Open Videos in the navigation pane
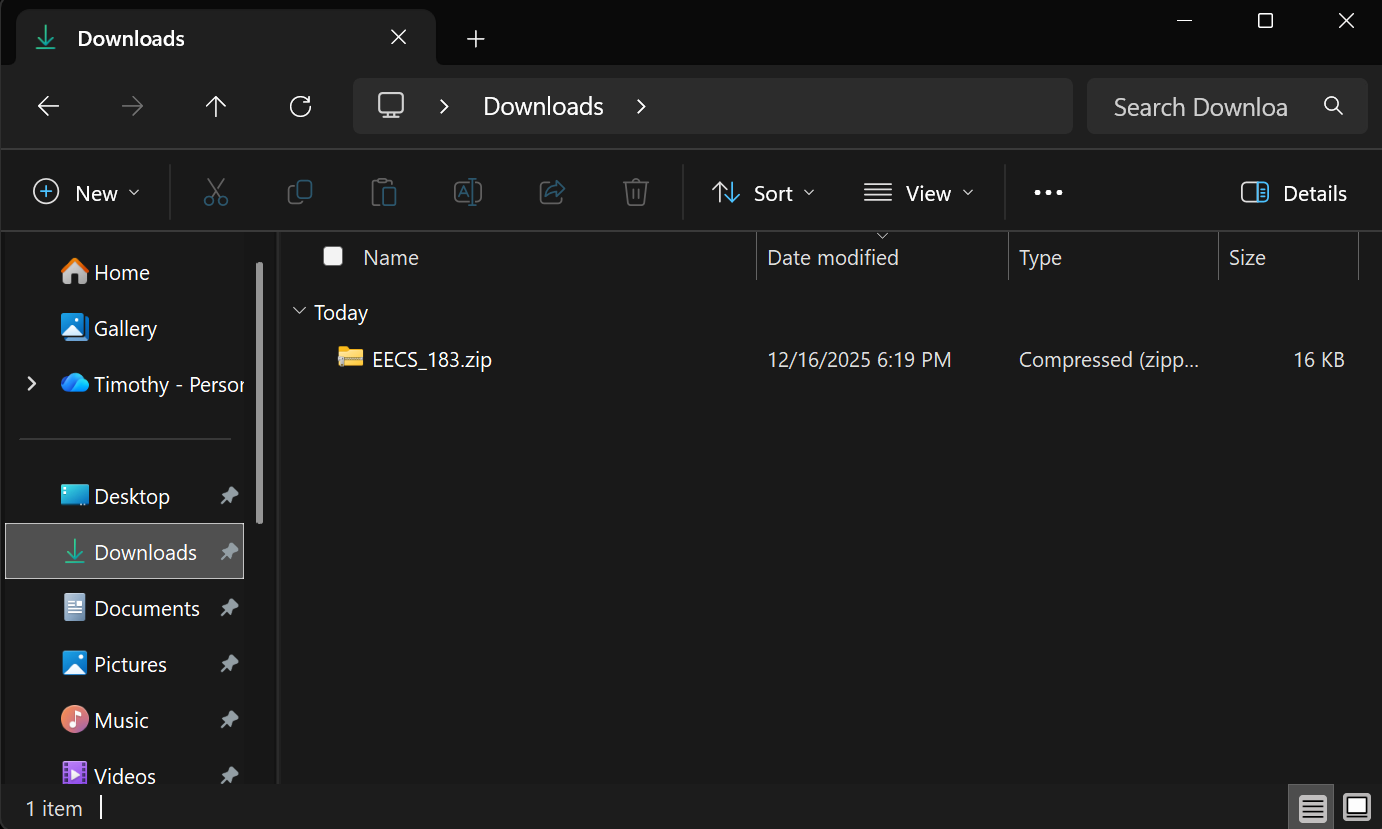This screenshot has width=1382, height=829. click(x=110, y=775)
